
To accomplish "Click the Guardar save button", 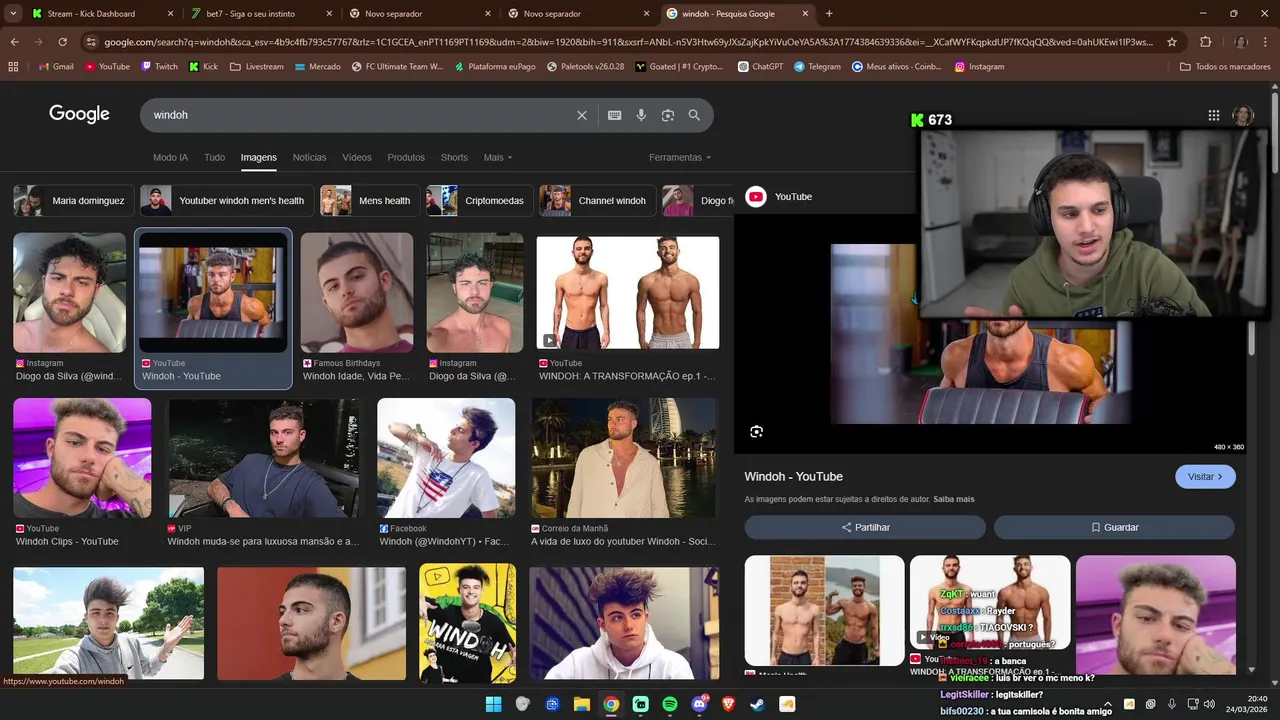I will (1114, 527).
